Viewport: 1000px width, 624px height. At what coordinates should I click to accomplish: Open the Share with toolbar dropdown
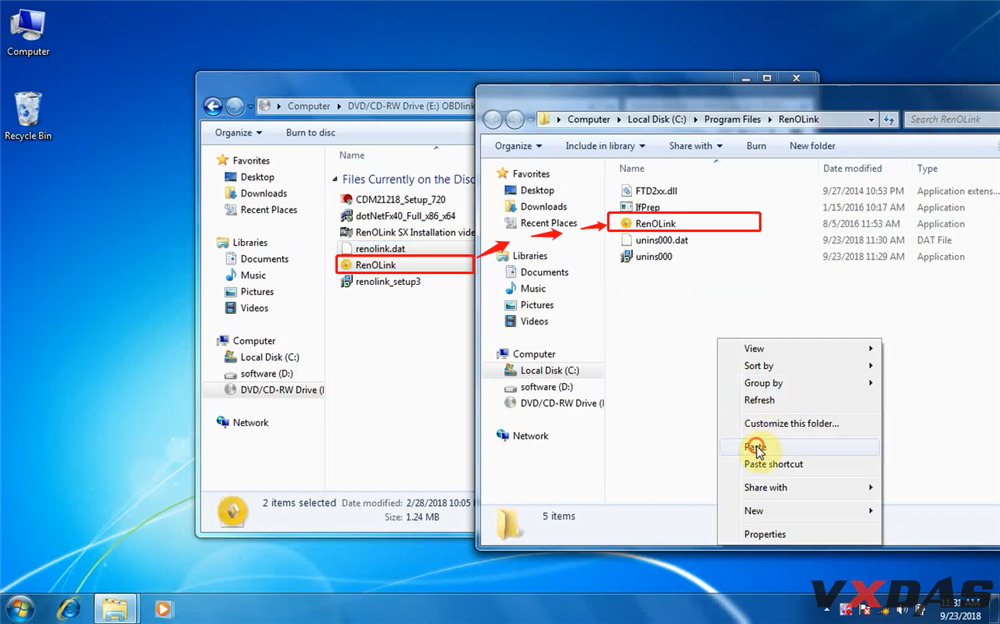click(695, 145)
